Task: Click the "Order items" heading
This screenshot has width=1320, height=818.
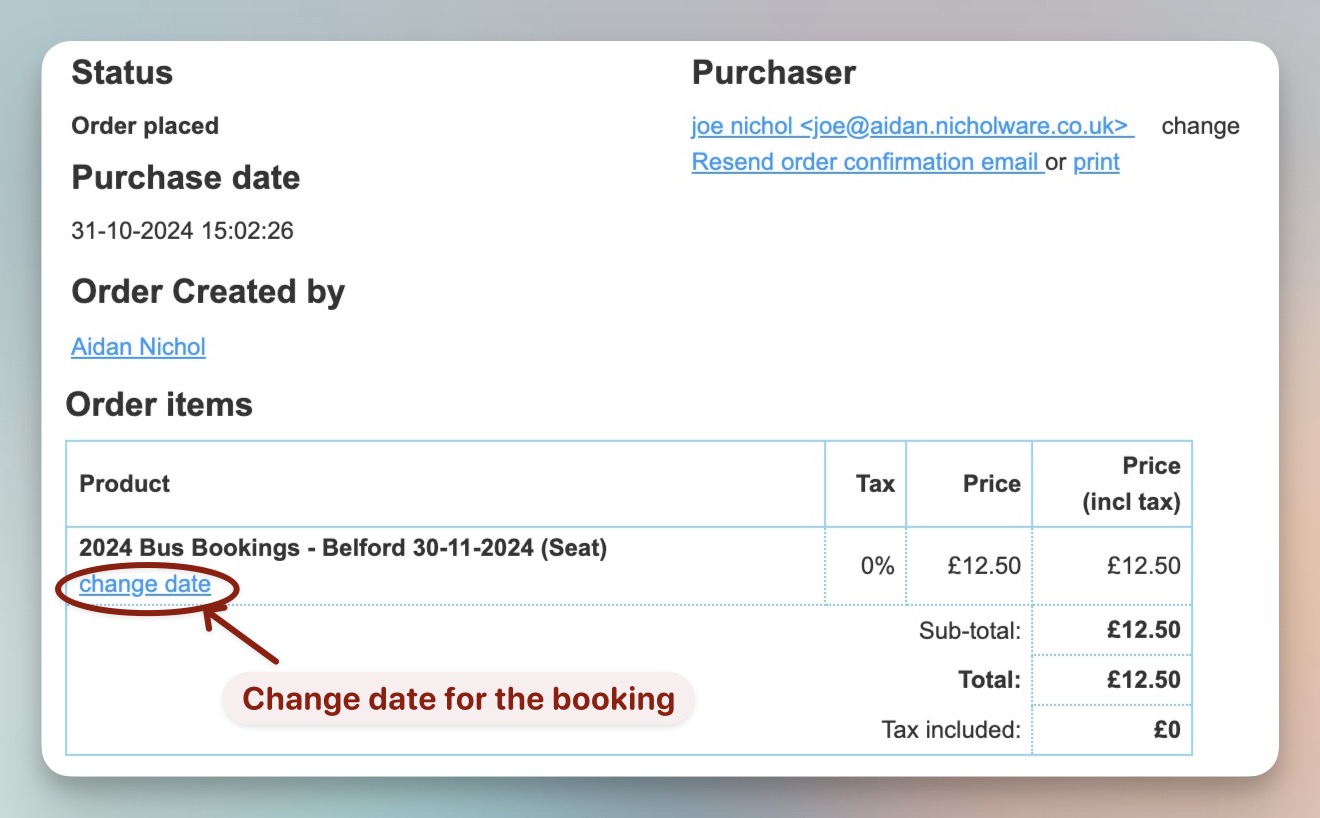Action: tap(159, 405)
